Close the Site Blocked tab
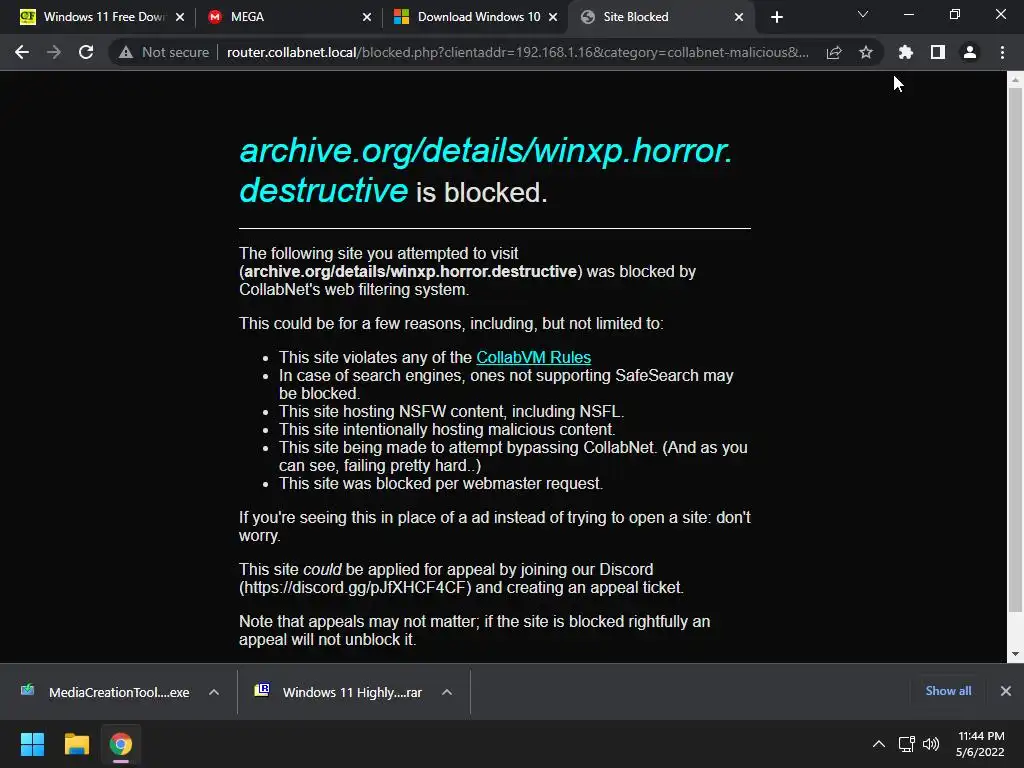This screenshot has height=768, width=1024. pos(739,17)
